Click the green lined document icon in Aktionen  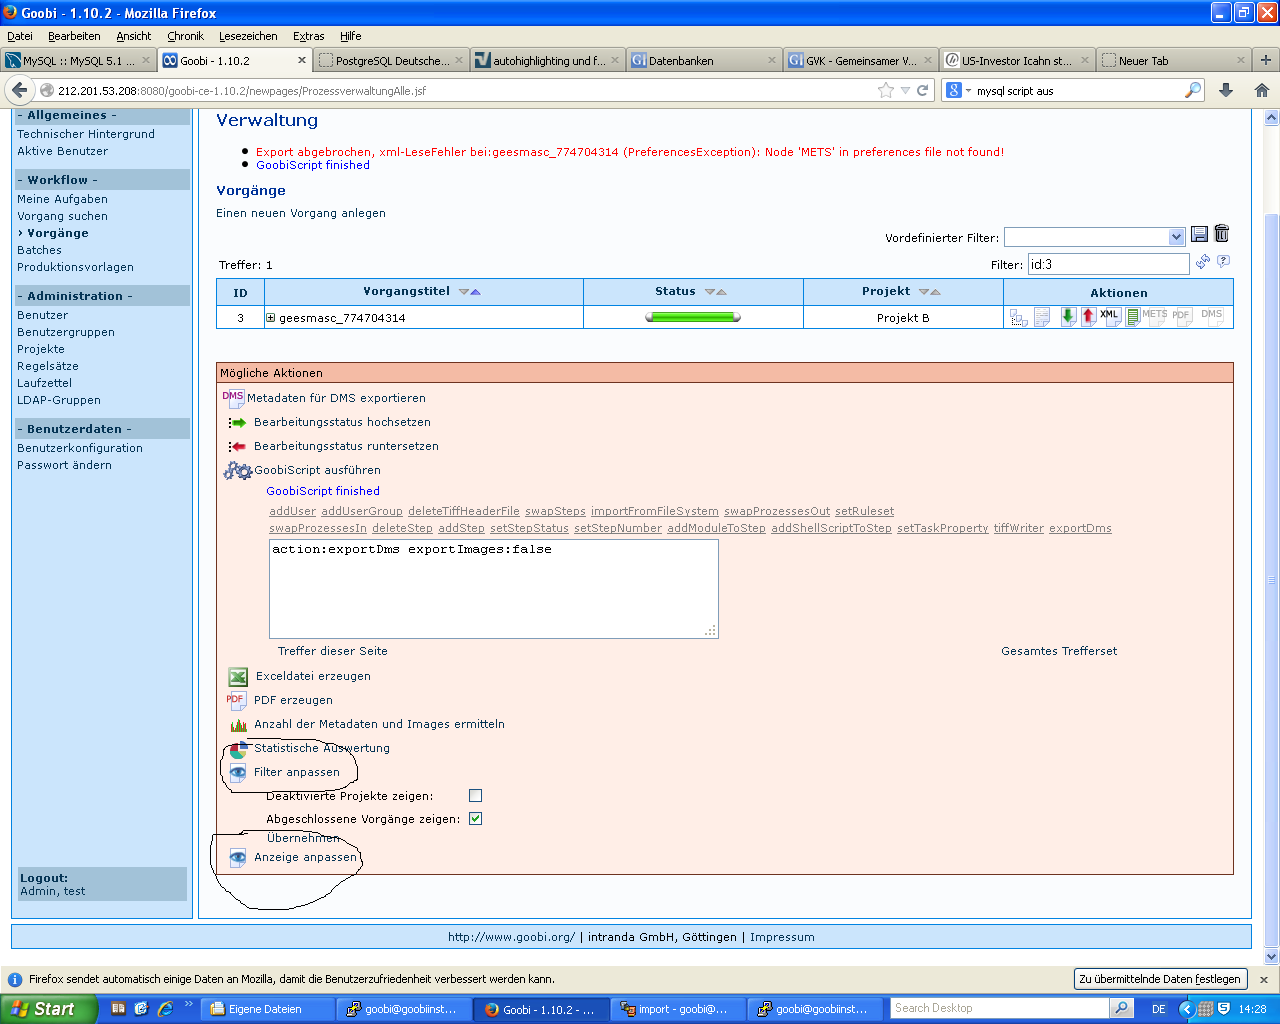(1132, 318)
